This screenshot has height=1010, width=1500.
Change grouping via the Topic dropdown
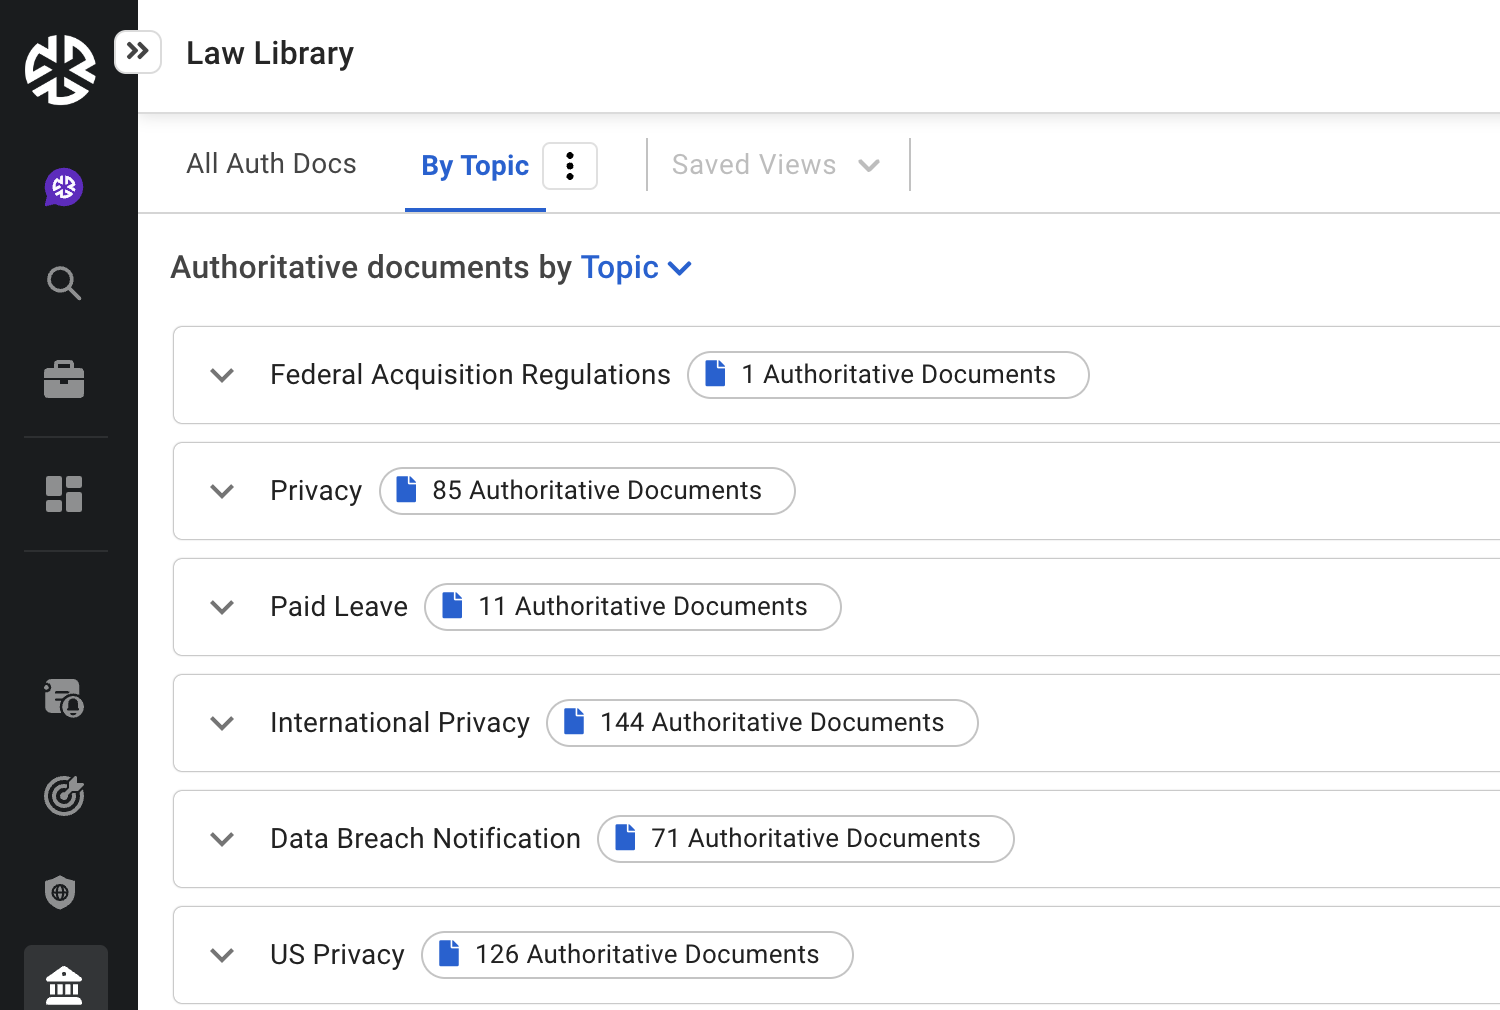(636, 268)
